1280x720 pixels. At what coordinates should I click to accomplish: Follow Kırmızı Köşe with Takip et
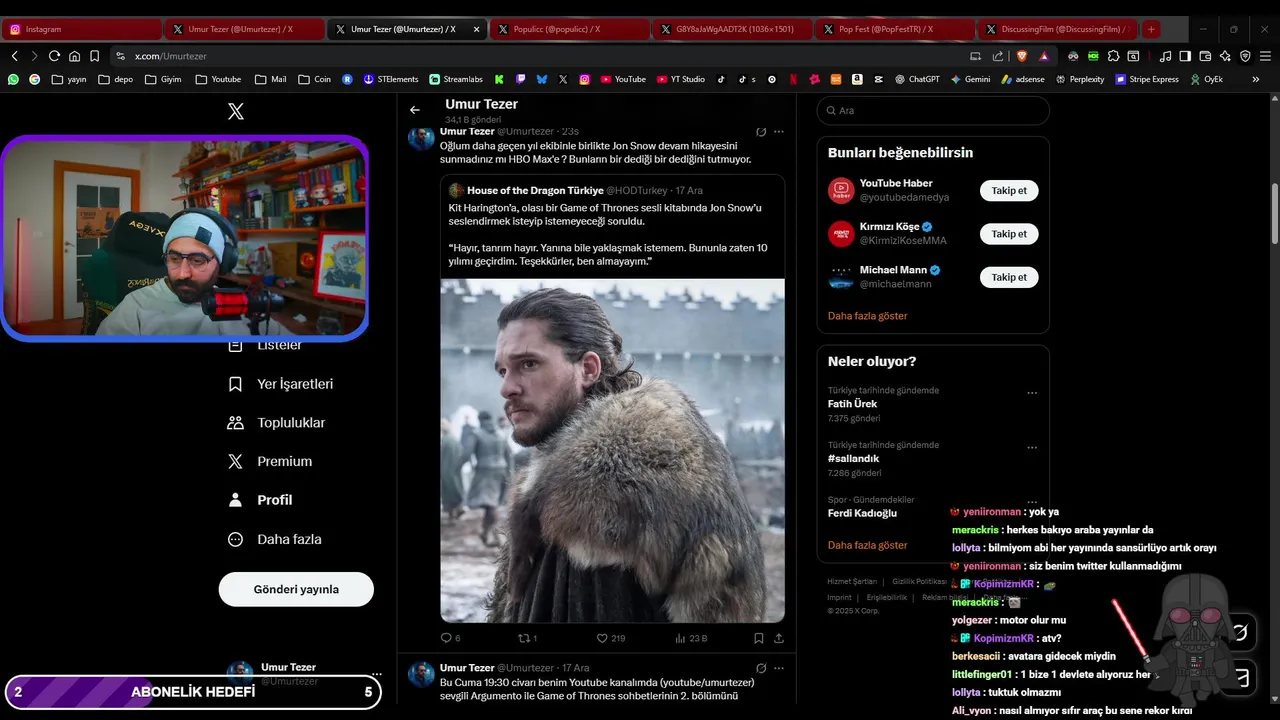[1009, 234]
